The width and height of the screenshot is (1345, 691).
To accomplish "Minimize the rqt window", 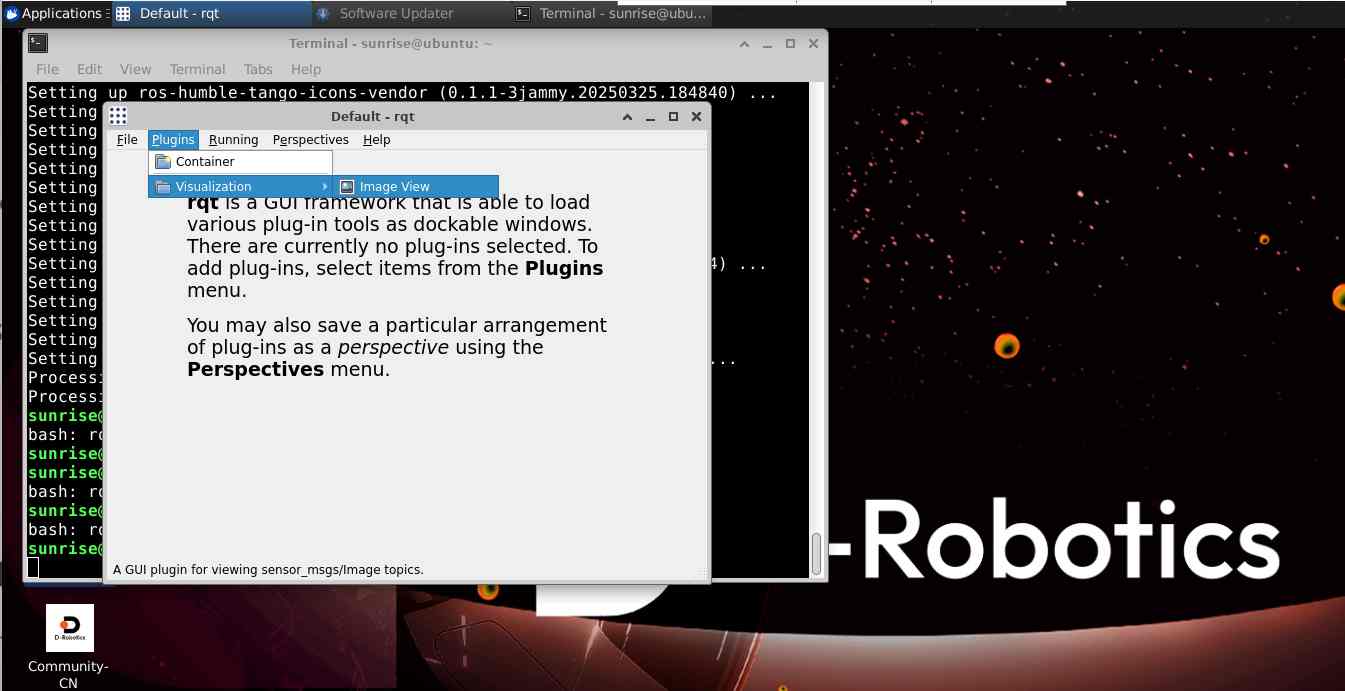I will coord(650,117).
